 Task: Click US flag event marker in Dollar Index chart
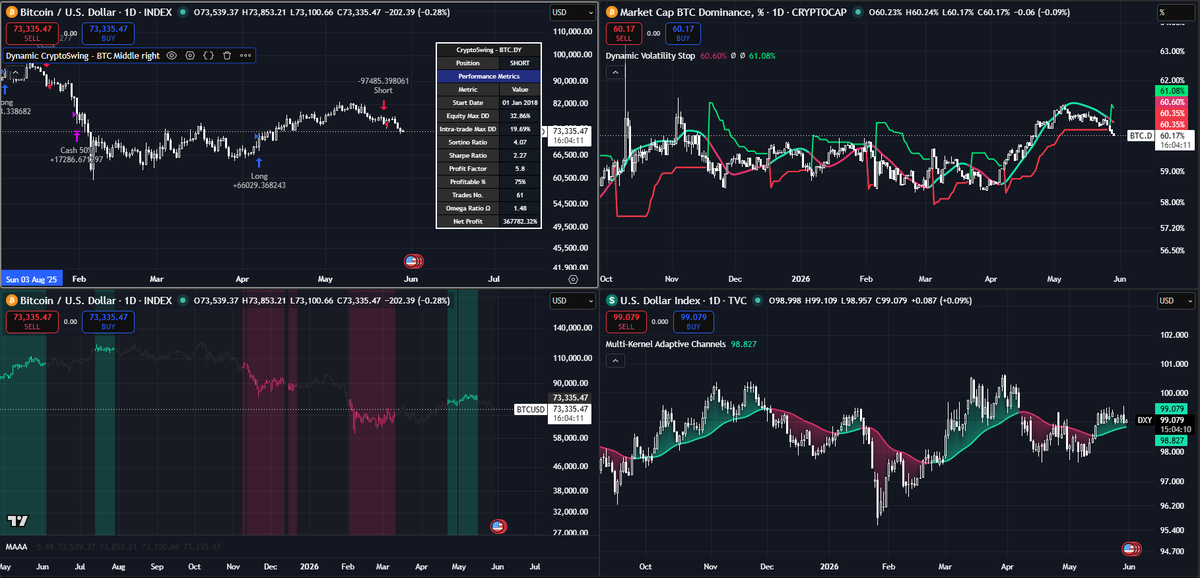1131,548
